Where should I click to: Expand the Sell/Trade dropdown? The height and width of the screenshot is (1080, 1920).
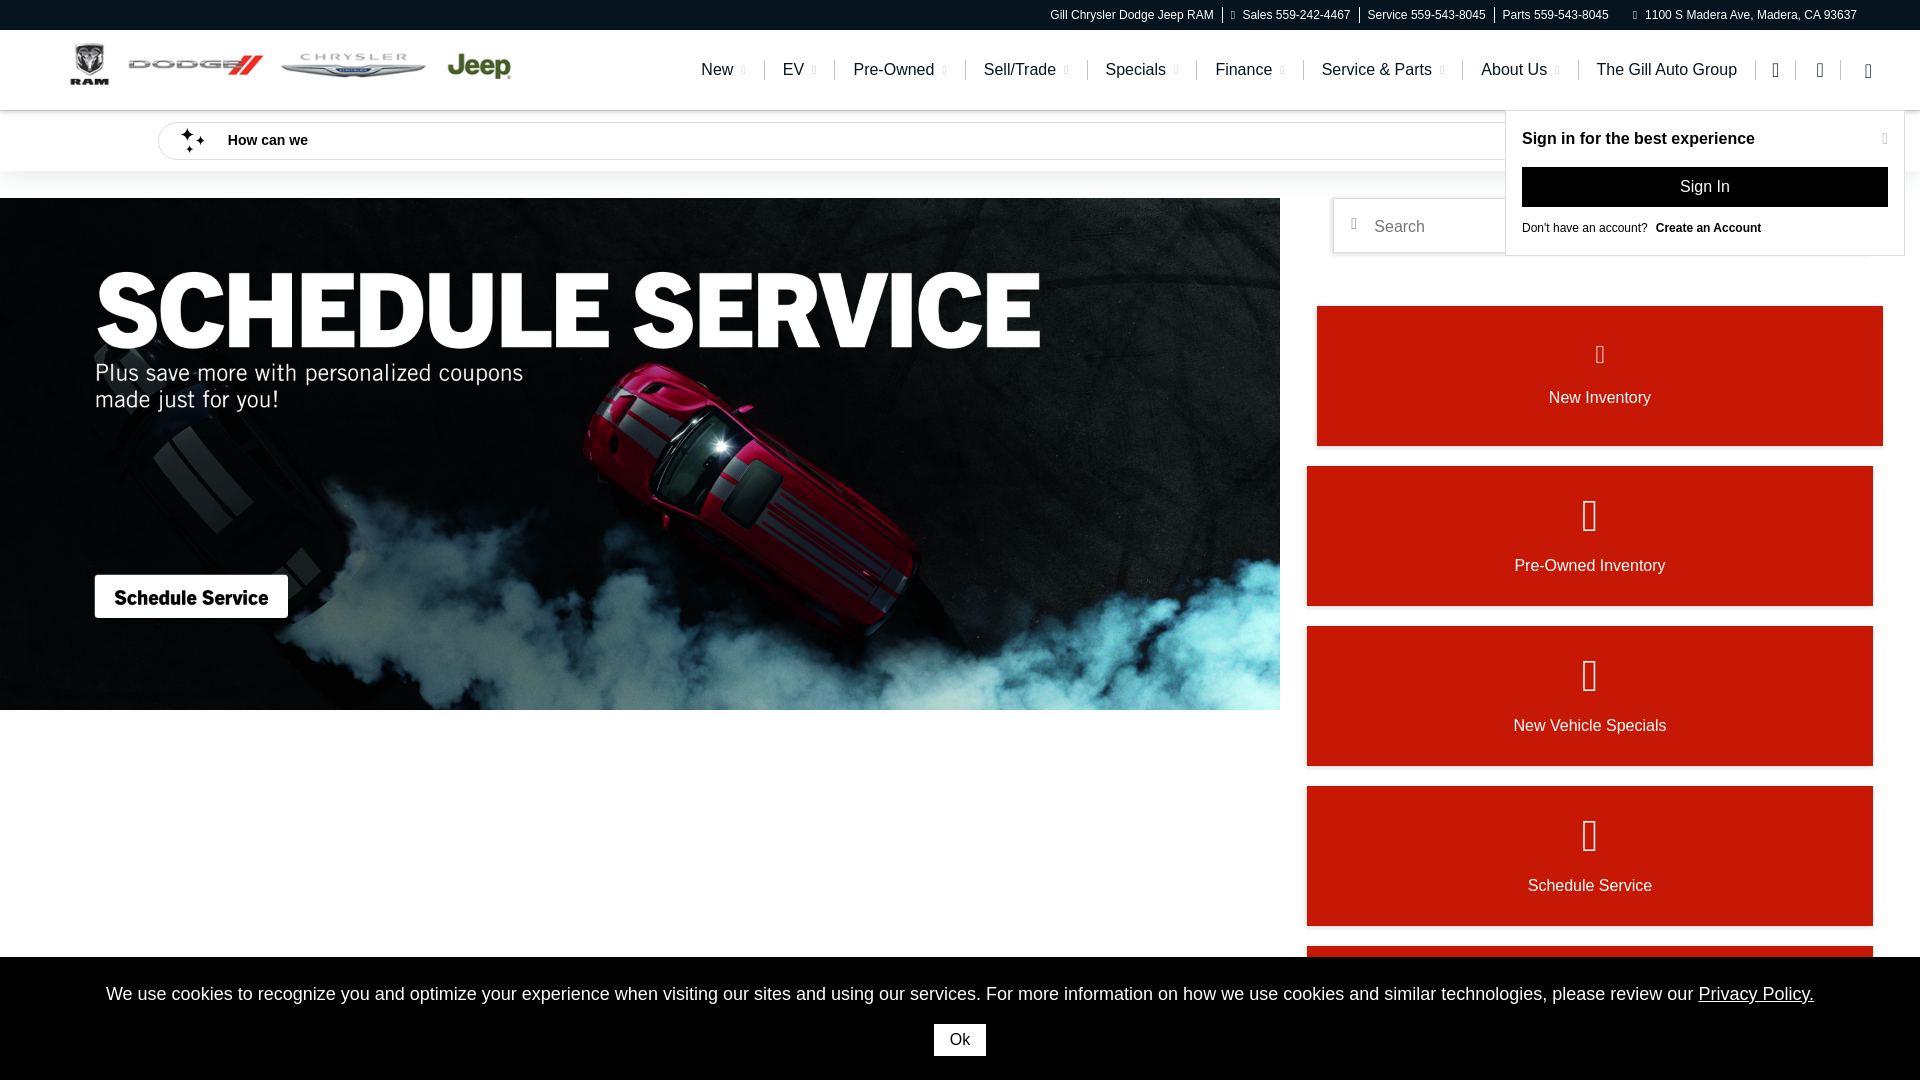1026,70
